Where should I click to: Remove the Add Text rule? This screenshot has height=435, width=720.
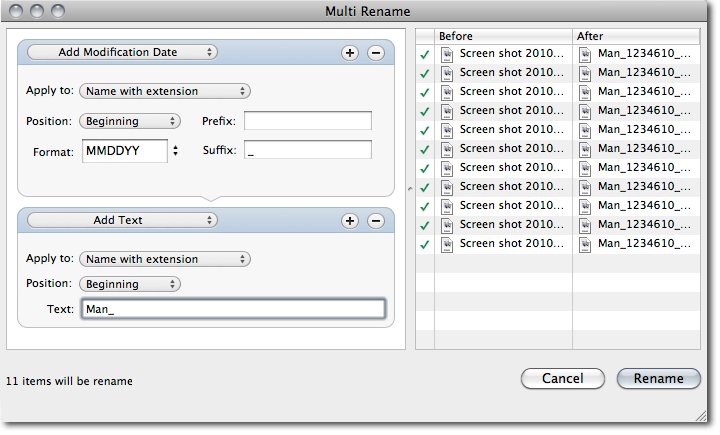376,221
